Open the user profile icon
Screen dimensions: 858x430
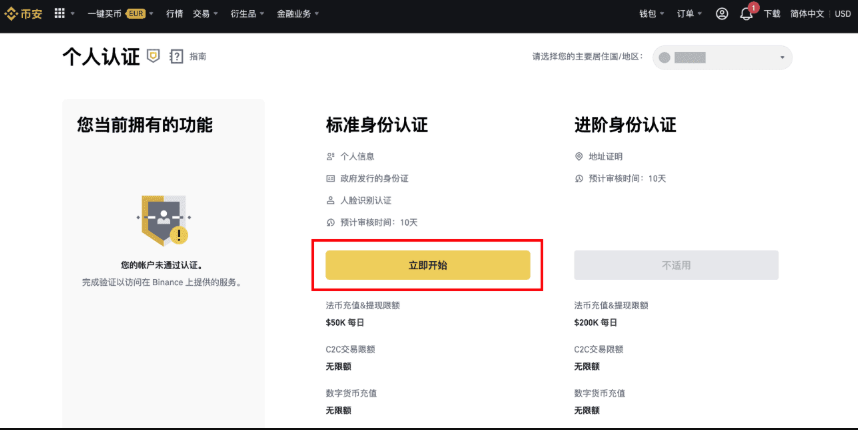722,14
